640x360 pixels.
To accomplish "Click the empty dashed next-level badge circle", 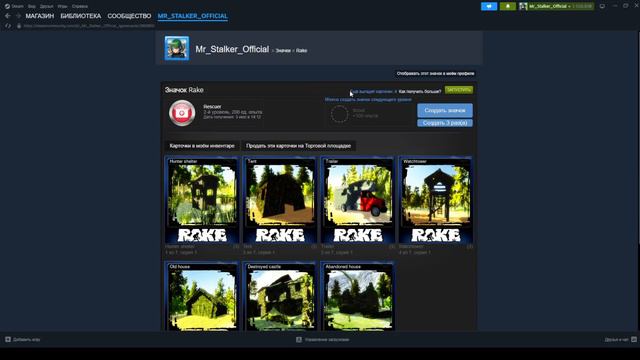I will tap(339, 114).
